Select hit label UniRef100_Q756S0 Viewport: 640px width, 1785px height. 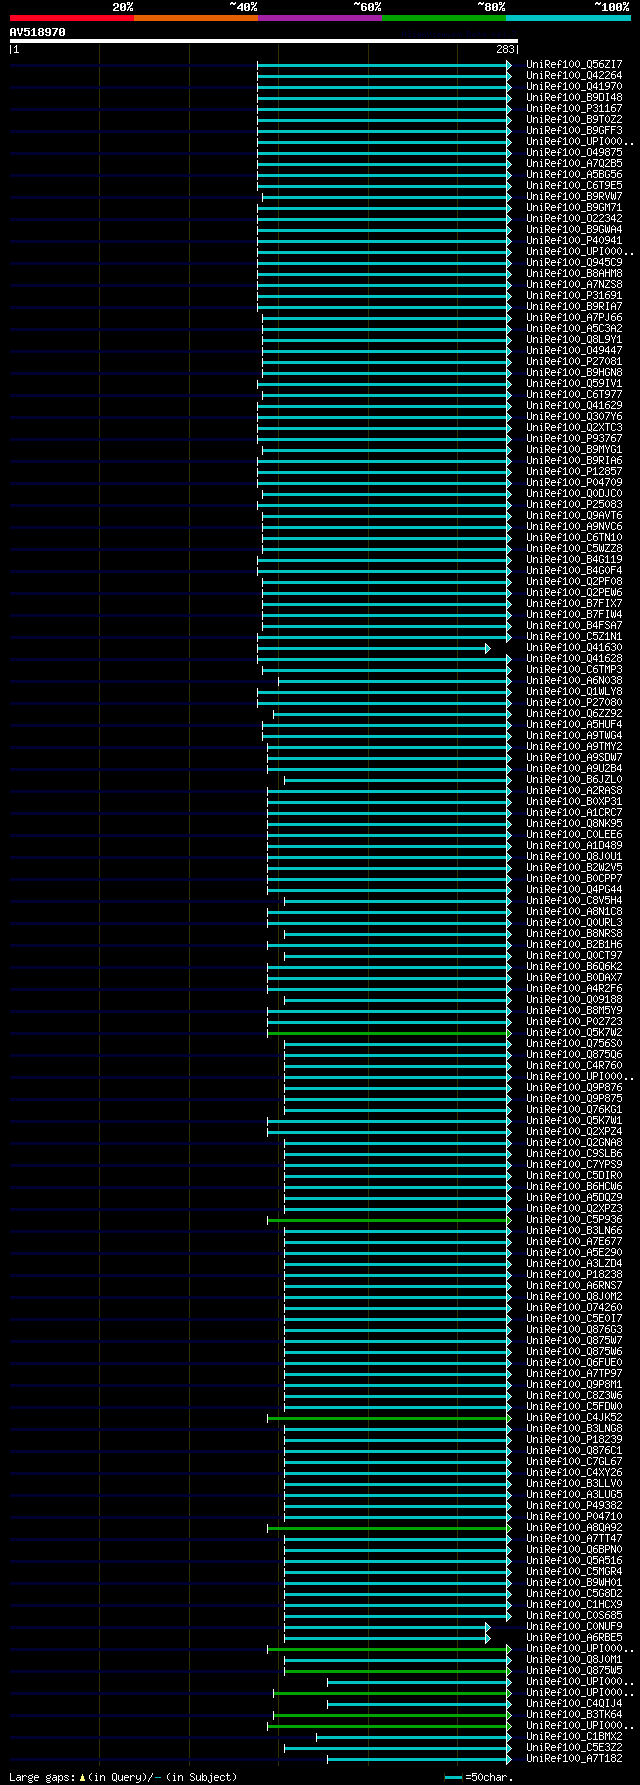[574, 1043]
